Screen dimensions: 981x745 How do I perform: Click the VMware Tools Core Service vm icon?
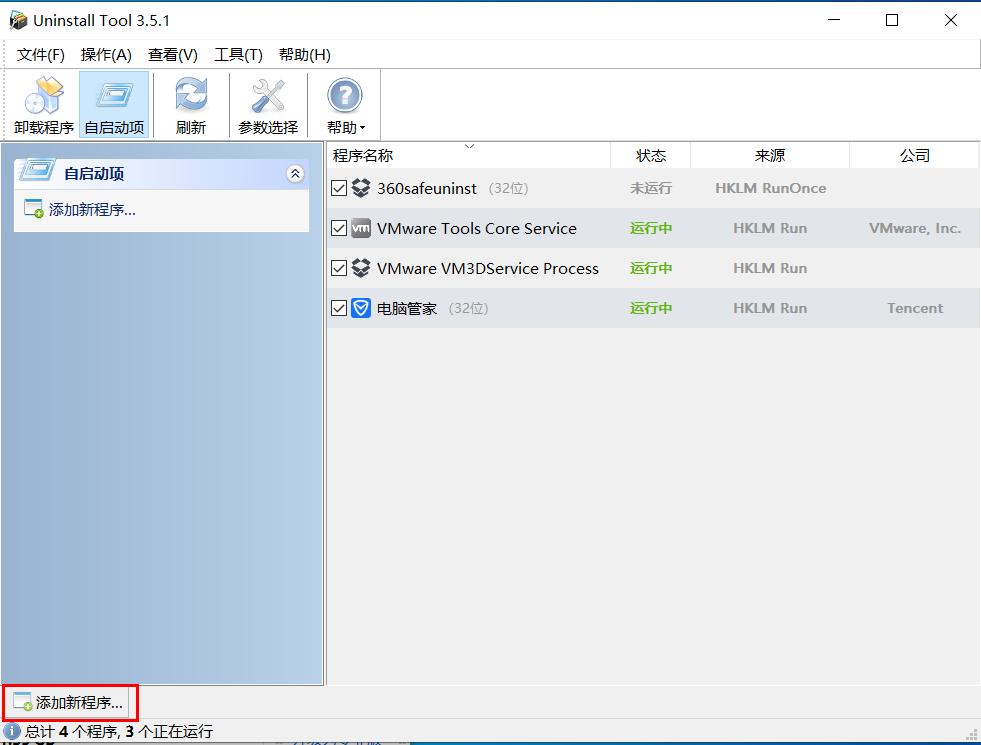point(361,228)
